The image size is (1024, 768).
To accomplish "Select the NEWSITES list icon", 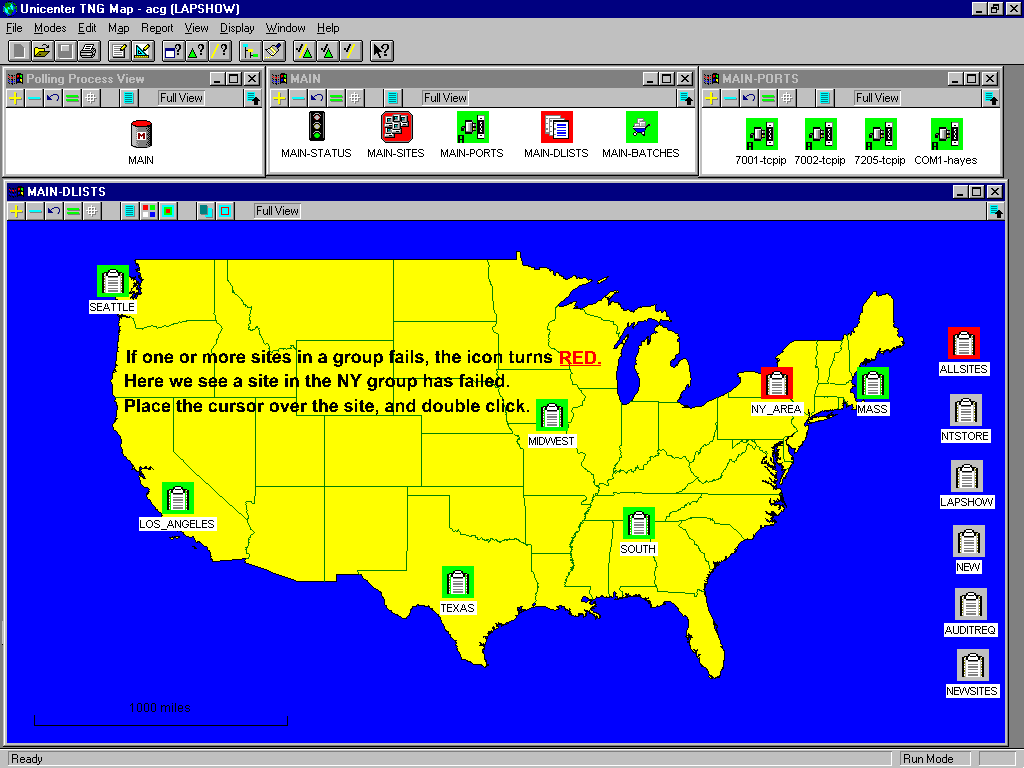I will [x=973, y=665].
